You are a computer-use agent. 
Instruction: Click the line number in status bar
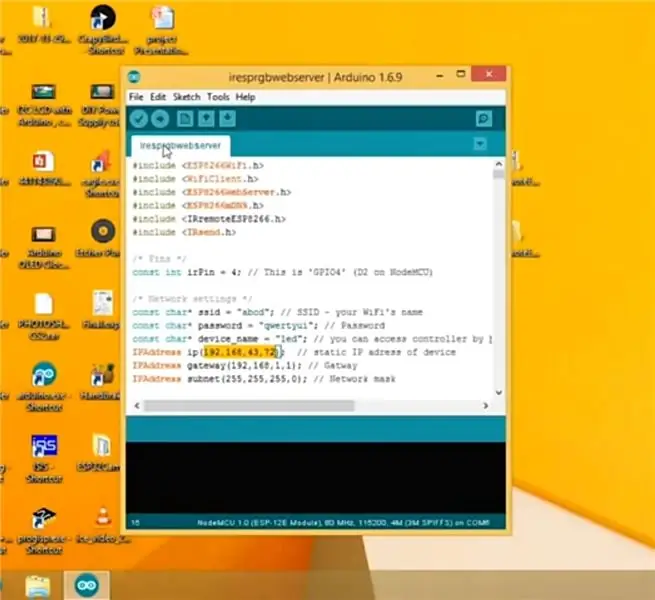(x=136, y=523)
